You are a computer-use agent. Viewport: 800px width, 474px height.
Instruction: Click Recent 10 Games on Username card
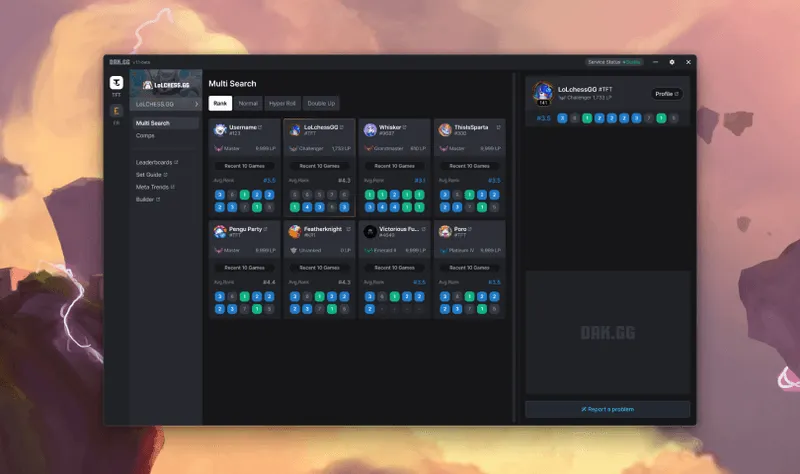pos(244,166)
